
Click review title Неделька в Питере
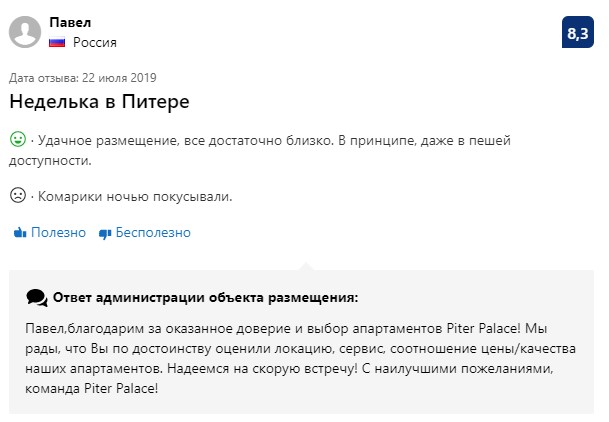tap(99, 102)
